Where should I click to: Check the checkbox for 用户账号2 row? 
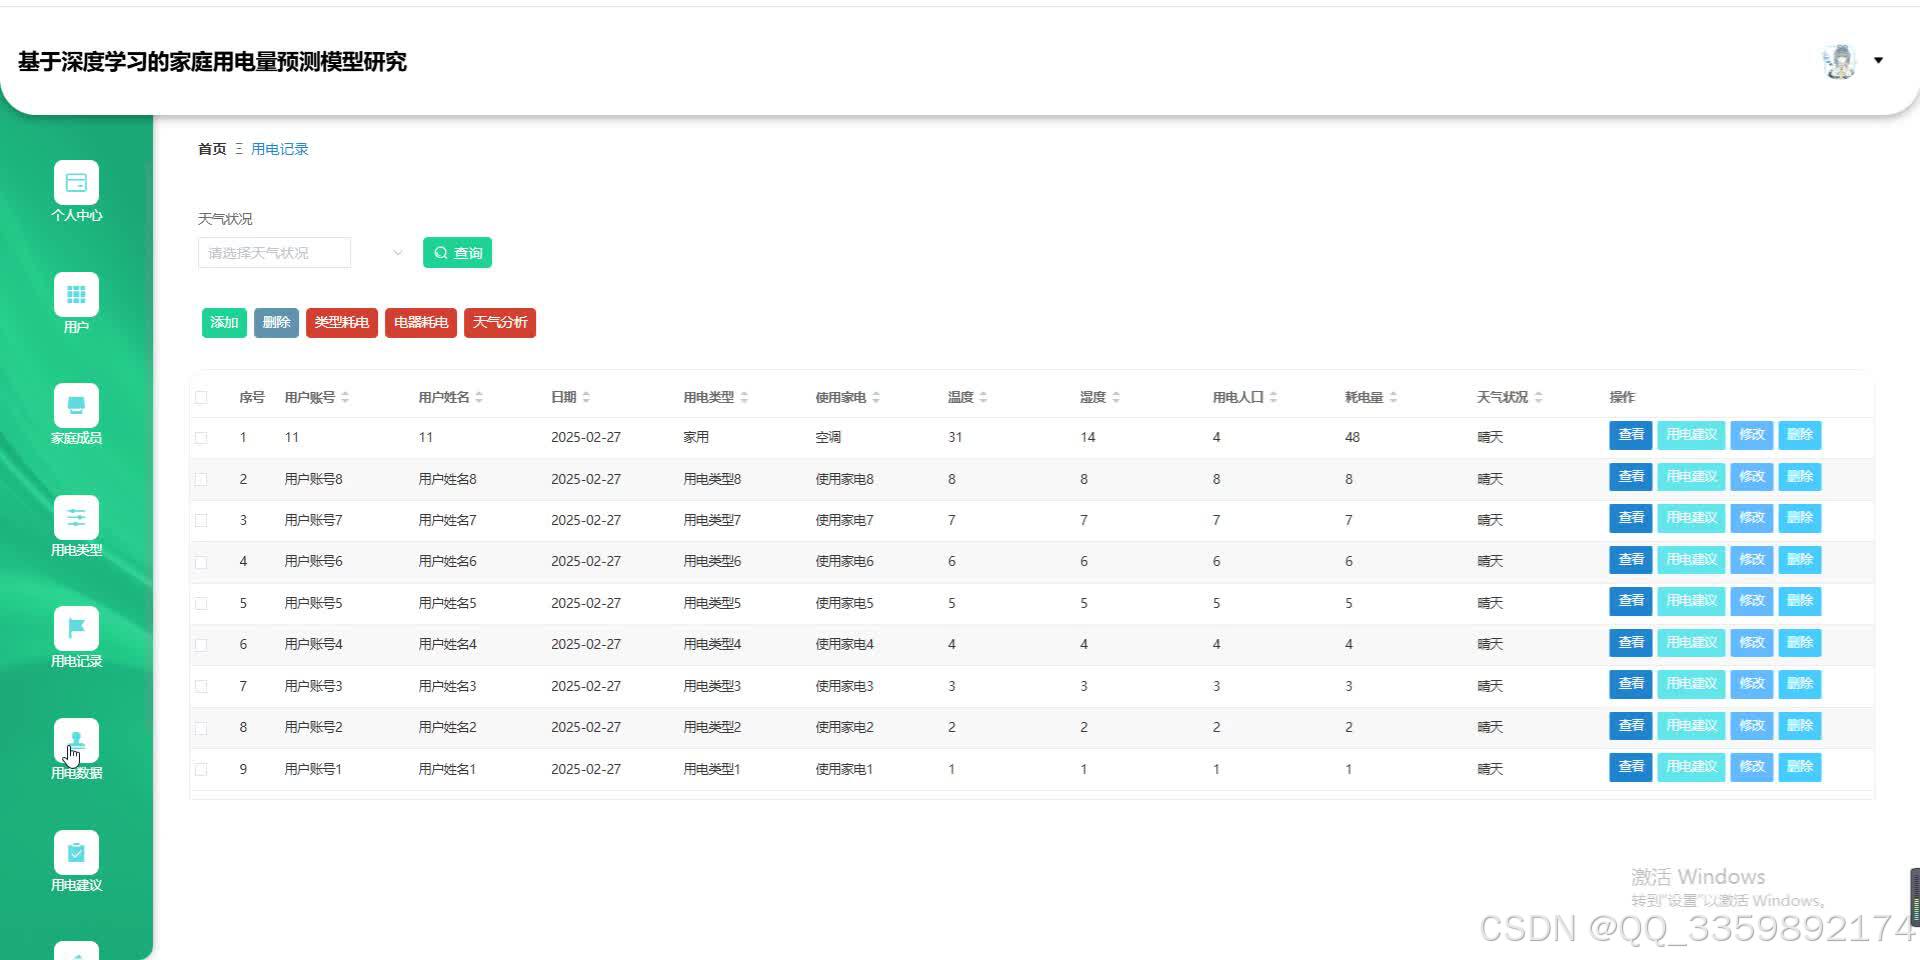click(x=201, y=728)
